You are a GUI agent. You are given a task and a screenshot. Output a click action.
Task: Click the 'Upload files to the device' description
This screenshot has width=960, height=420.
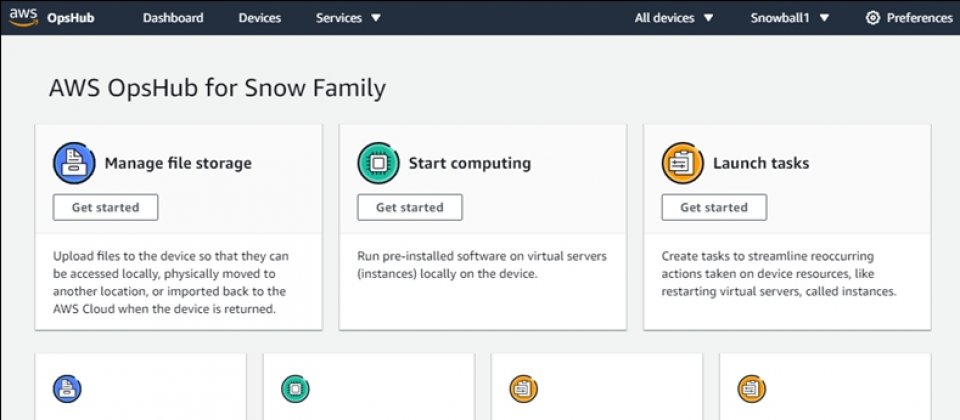[x=171, y=282]
